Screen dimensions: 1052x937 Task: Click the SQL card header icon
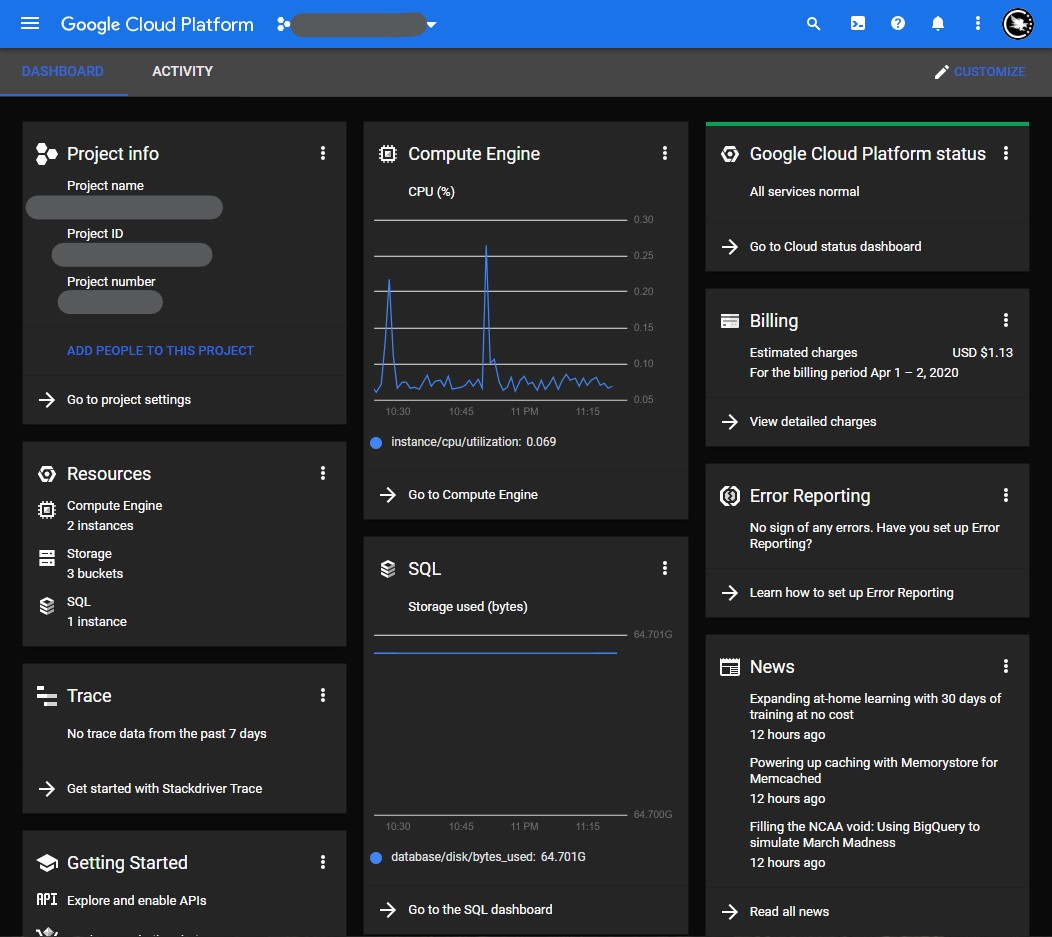388,569
